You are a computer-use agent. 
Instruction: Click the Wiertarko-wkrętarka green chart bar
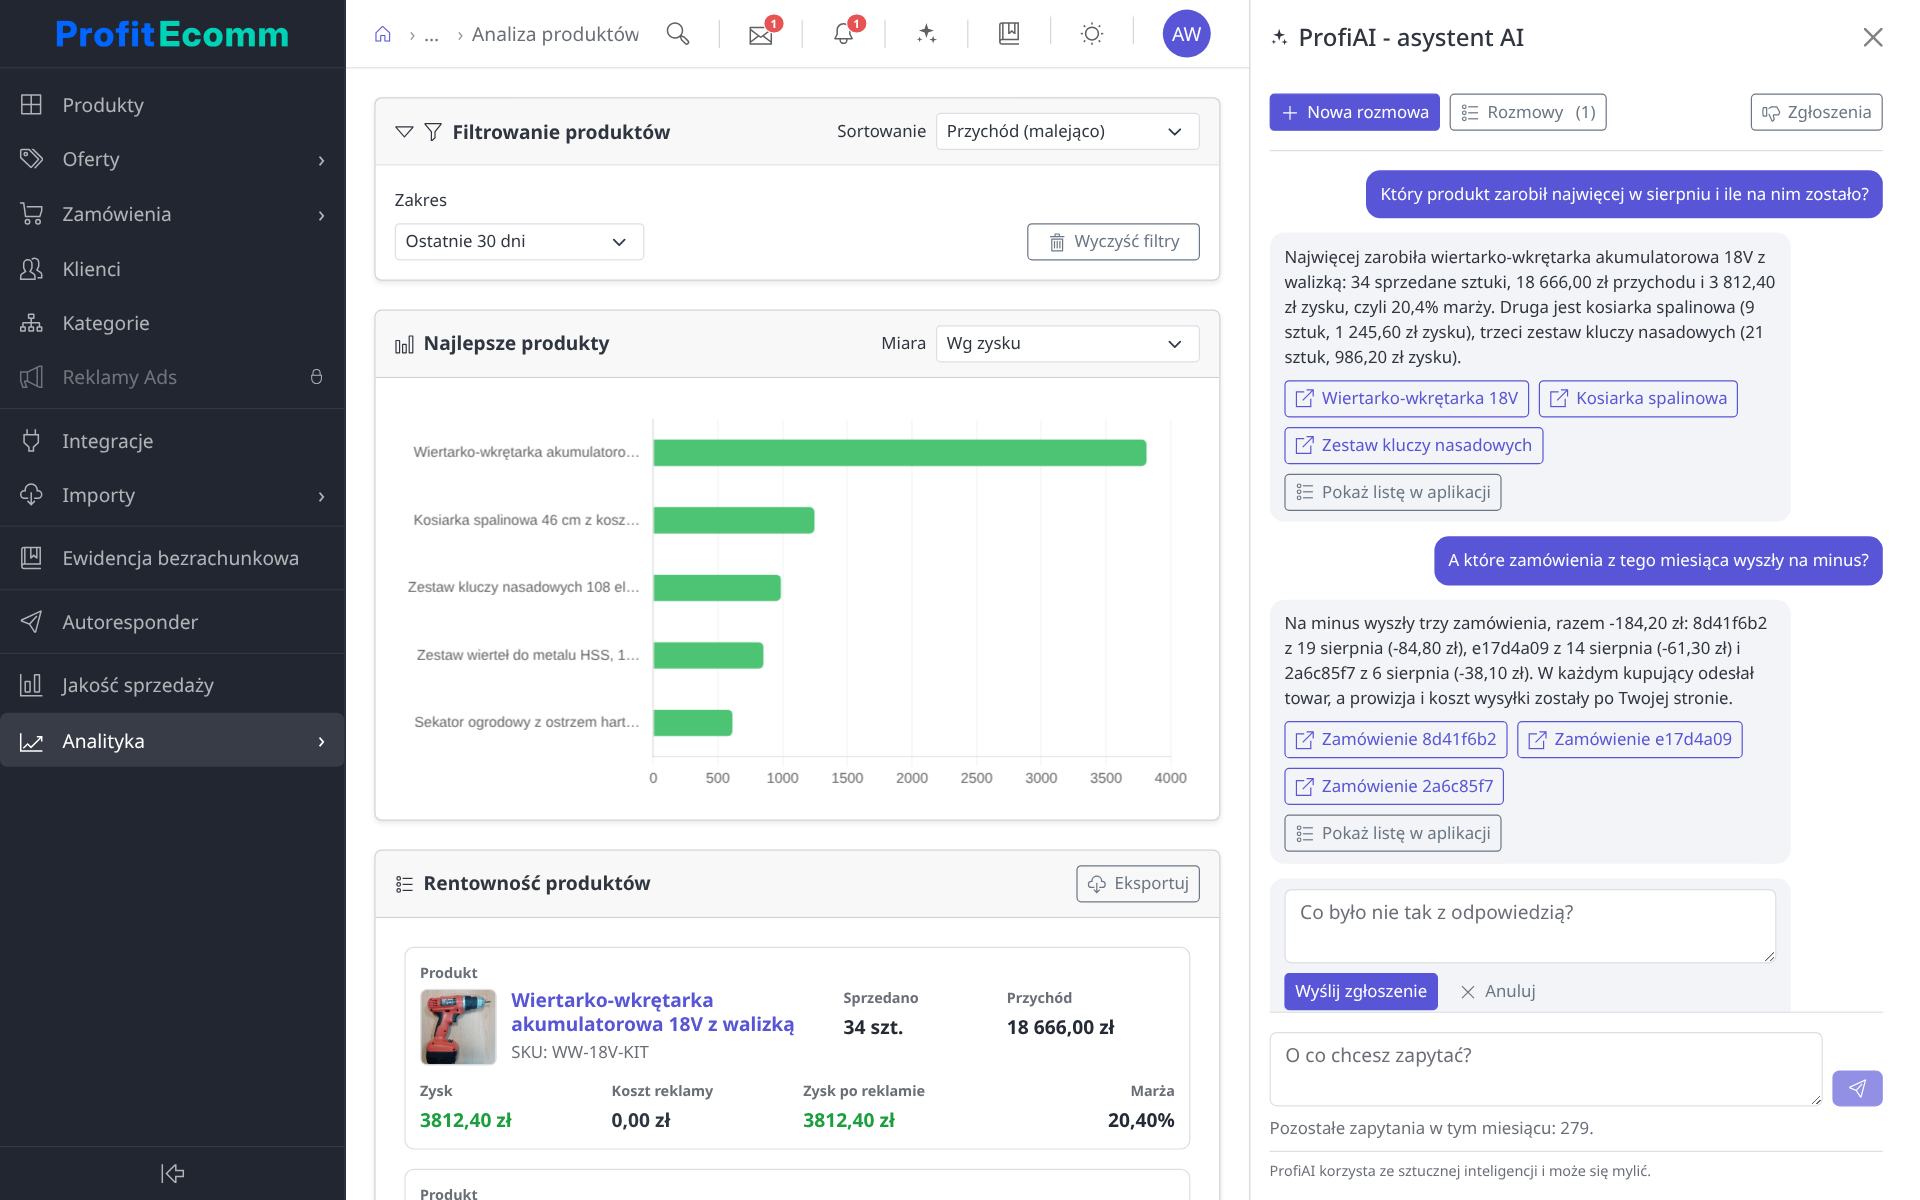tap(900, 453)
